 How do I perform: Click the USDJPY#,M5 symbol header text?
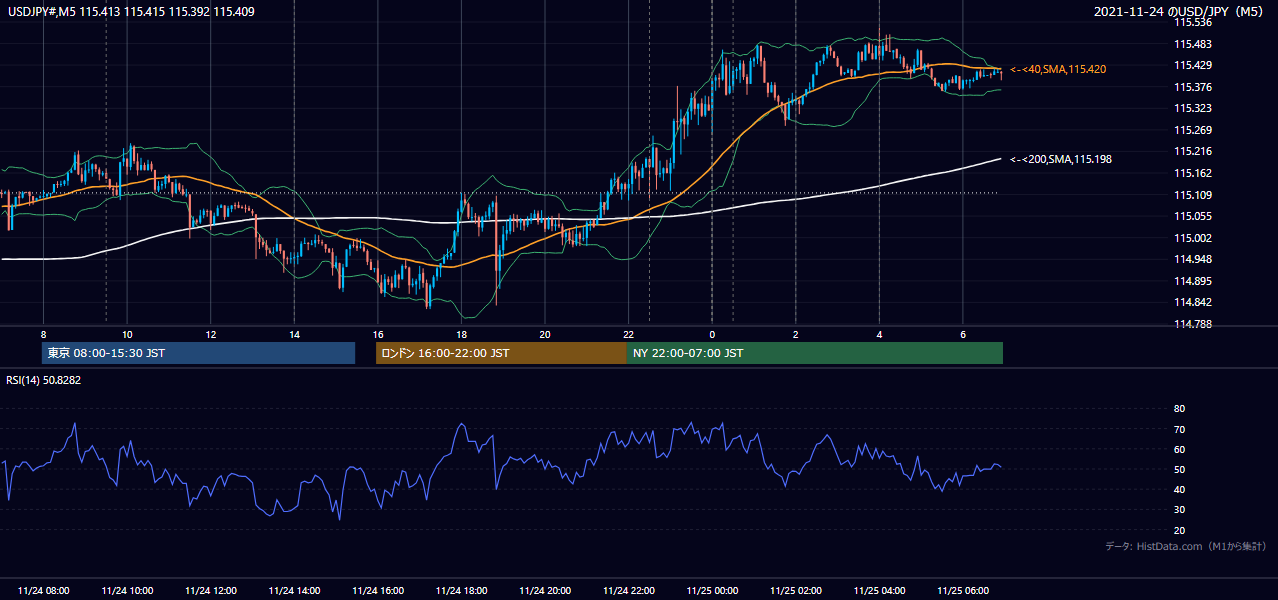point(130,12)
